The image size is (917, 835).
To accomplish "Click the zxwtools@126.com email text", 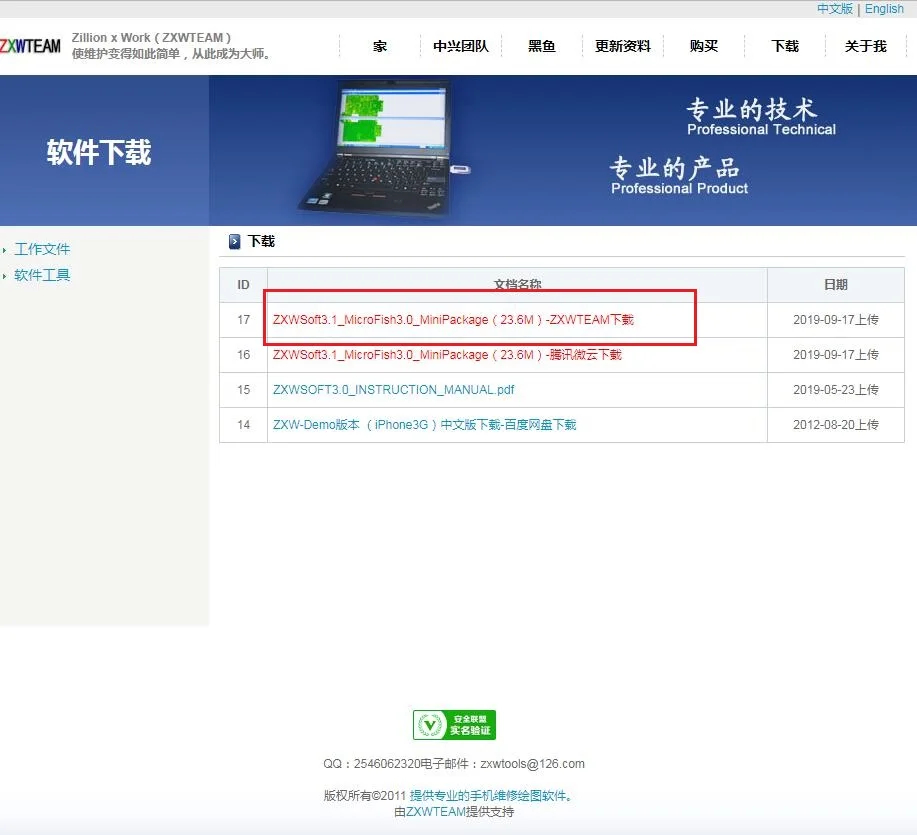I will pos(532,764).
